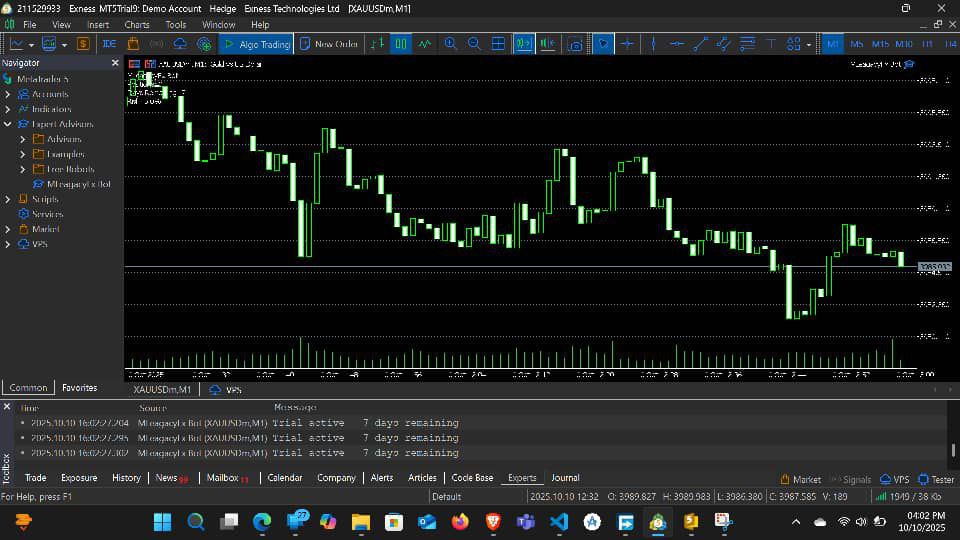Screen dimensions: 960x540
Task: Pick the vertical line drawing tool
Action: (x=653, y=44)
